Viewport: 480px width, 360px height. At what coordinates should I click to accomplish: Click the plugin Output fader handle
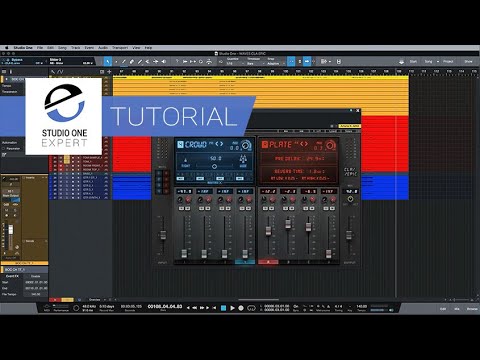tap(349, 235)
